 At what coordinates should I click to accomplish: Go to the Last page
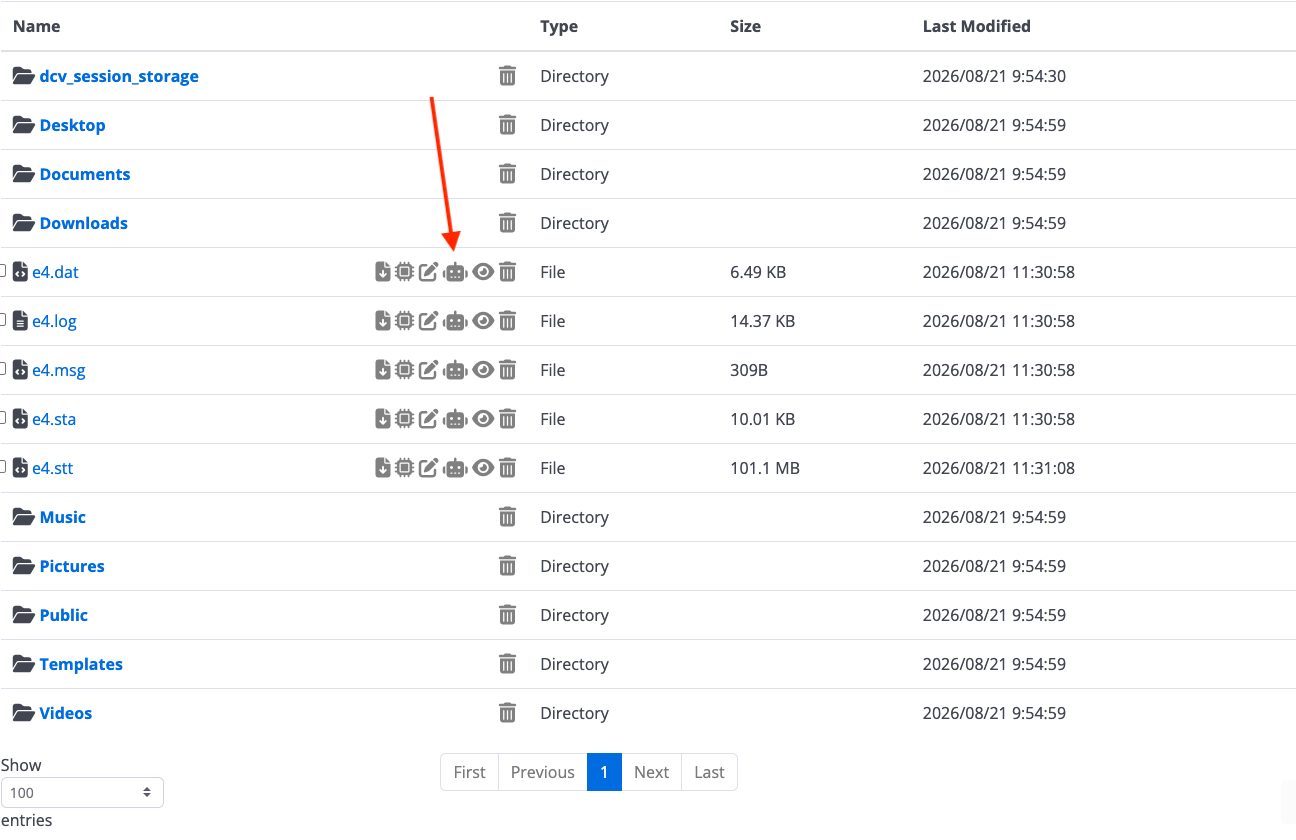(709, 772)
